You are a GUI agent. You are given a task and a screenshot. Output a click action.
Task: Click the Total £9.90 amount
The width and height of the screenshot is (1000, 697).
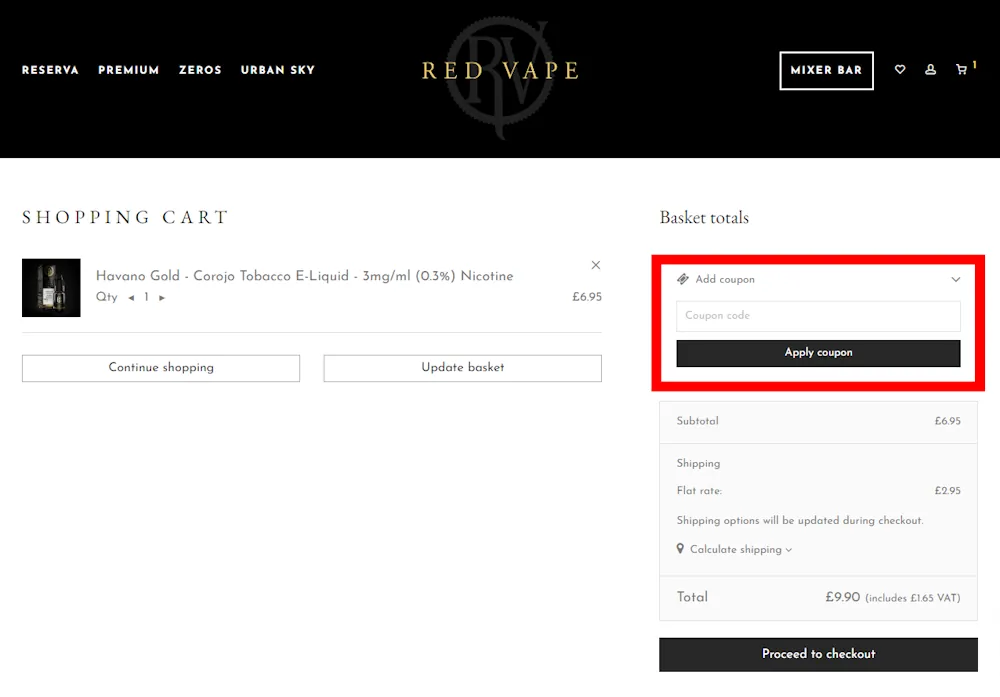click(x=842, y=597)
